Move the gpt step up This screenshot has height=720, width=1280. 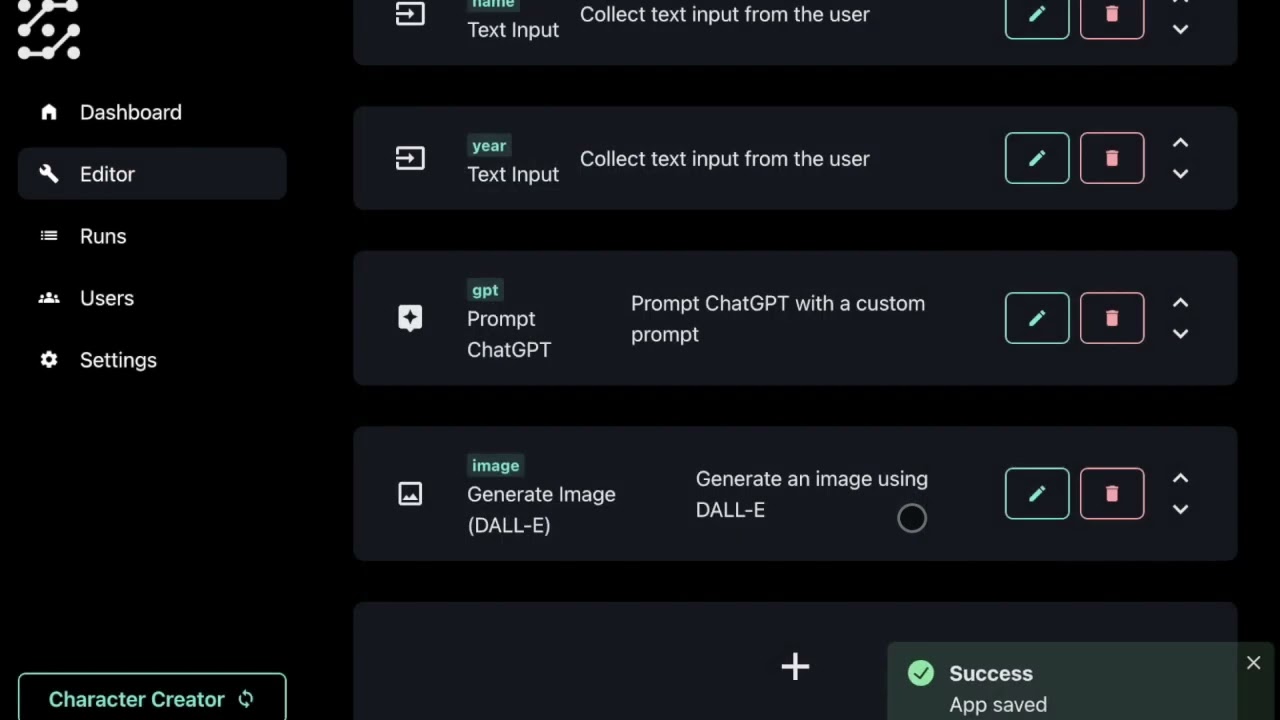click(x=1180, y=303)
